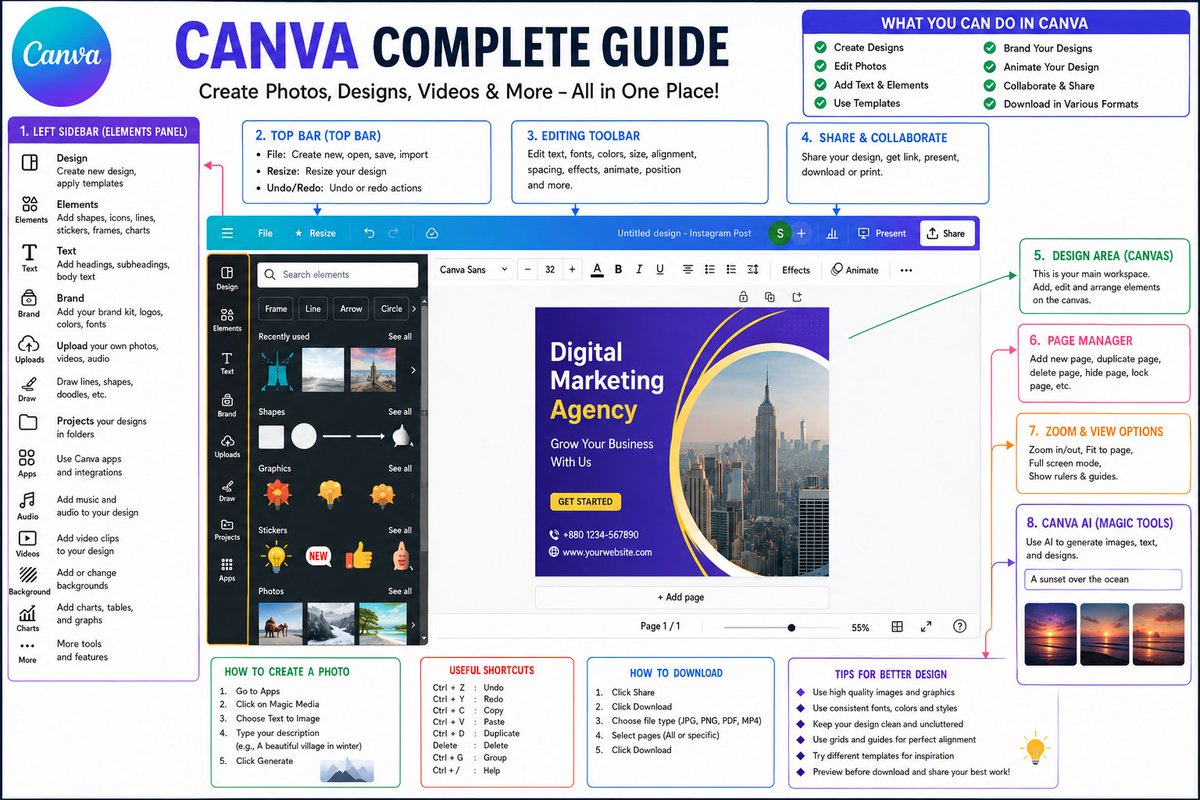This screenshot has height=800, width=1200.
Task: Open the three-dot more options menu
Action: [906, 270]
